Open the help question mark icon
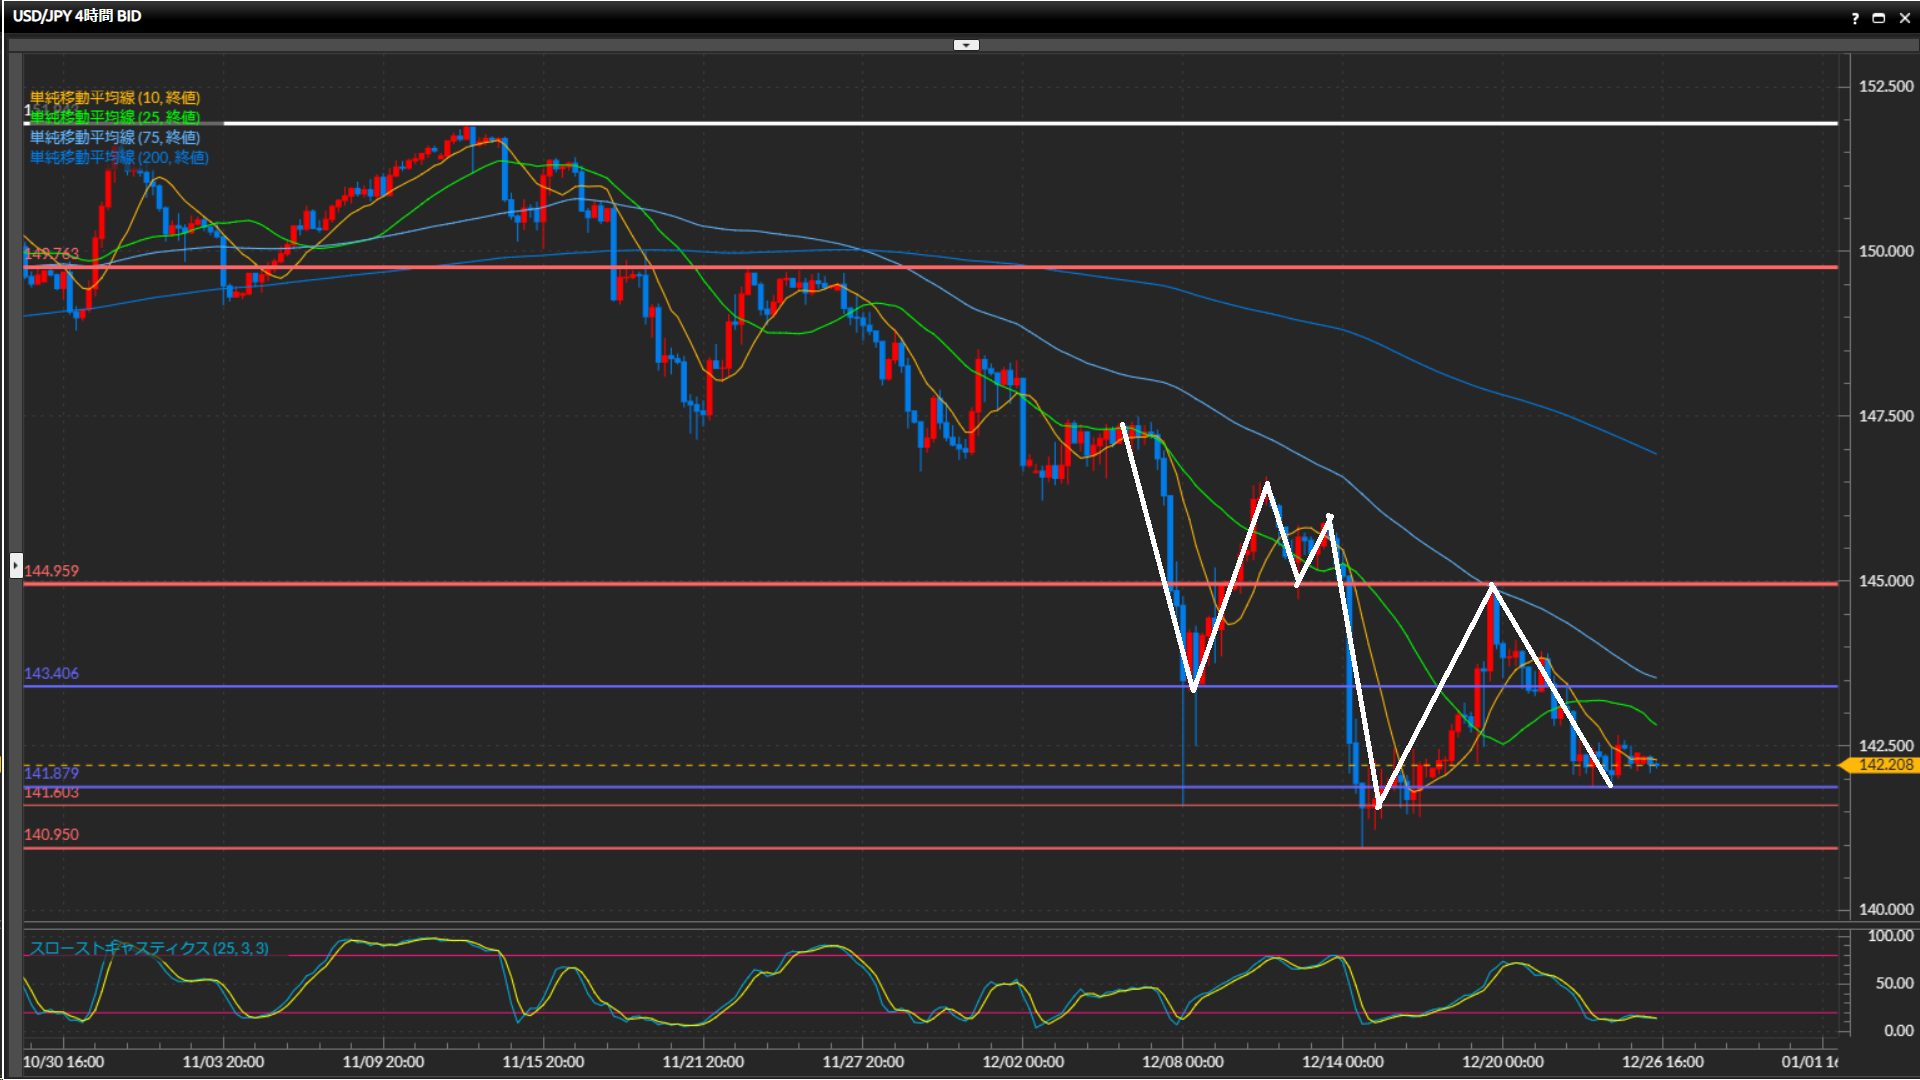 pyautogui.click(x=1855, y=18)
